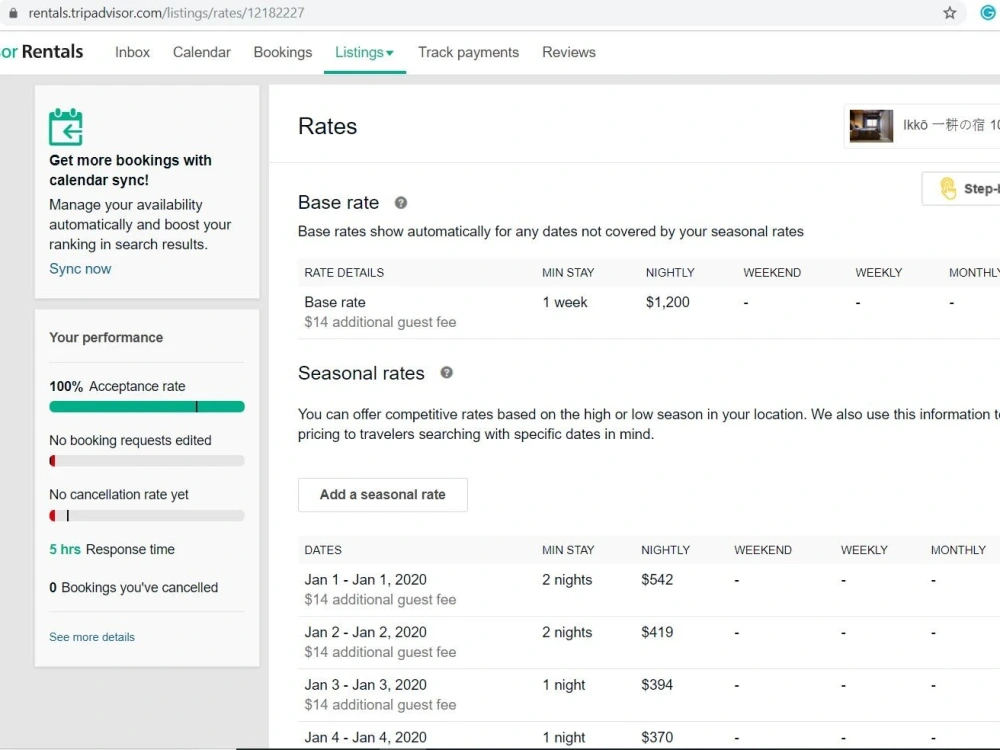Expand the Listings dropdown menu

[x=364, y=52]
